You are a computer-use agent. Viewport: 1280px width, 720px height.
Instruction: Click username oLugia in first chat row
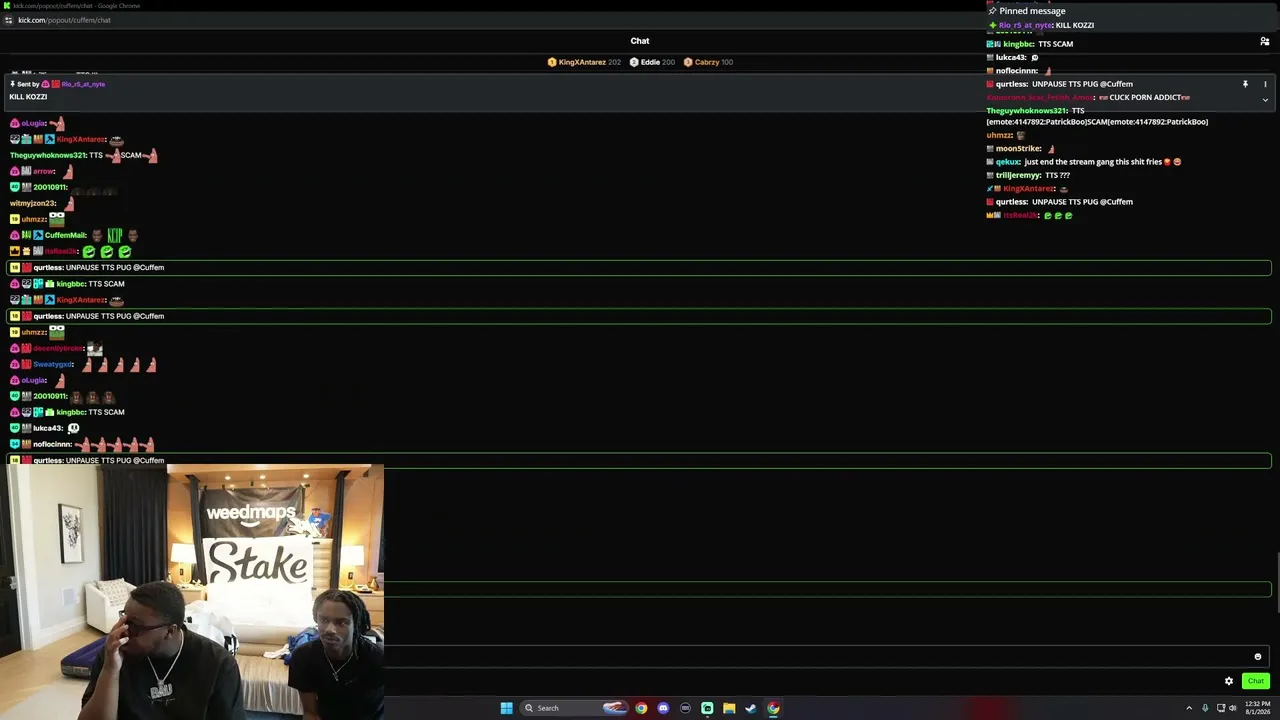pos(33,123)
